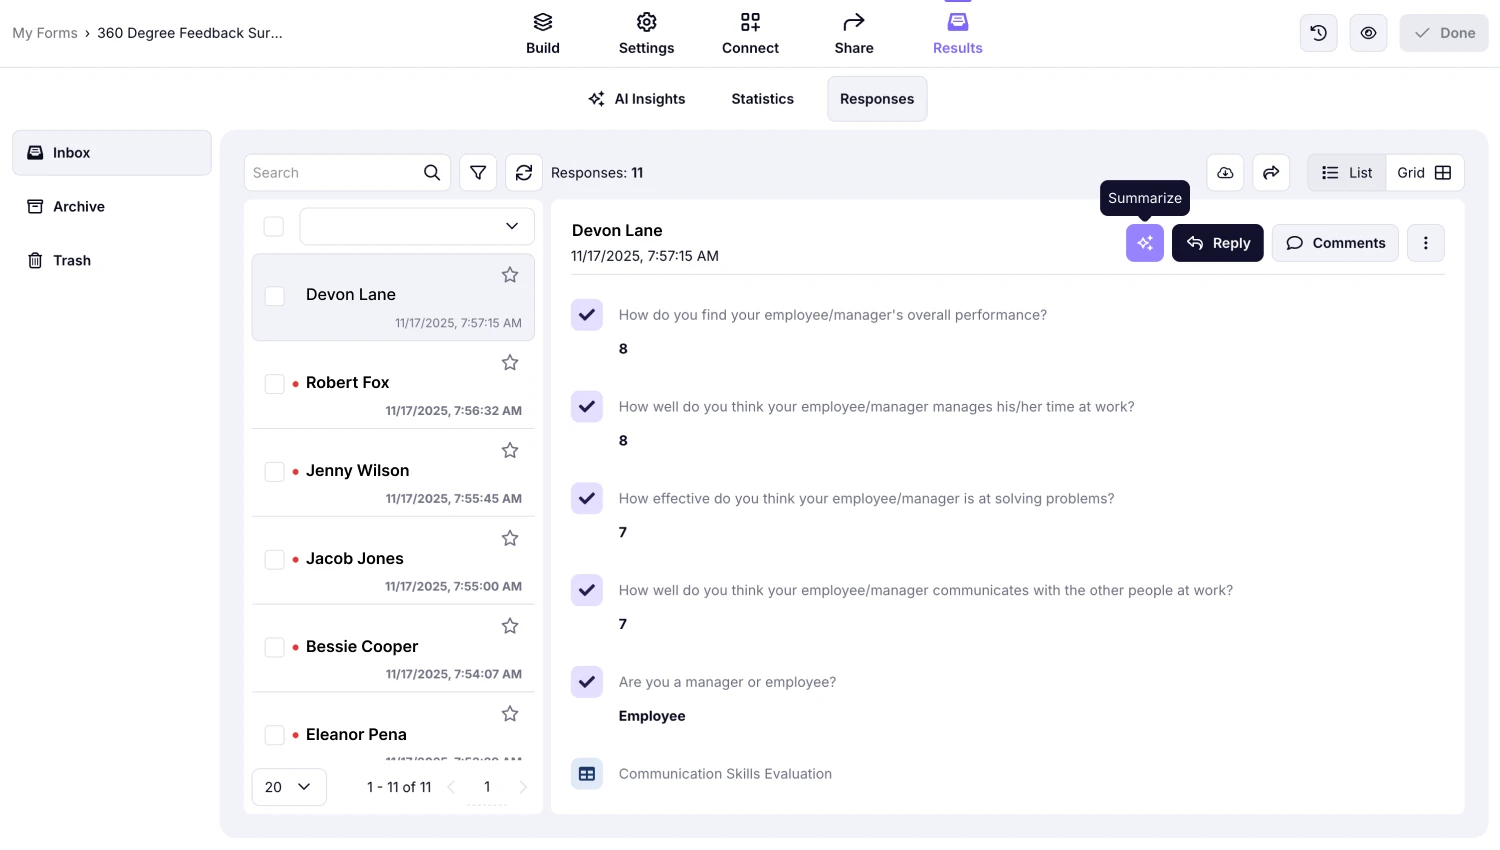Click the Search input field
Image resolution: width=1500 pixels, height=850 pixels.
[335, 173]
